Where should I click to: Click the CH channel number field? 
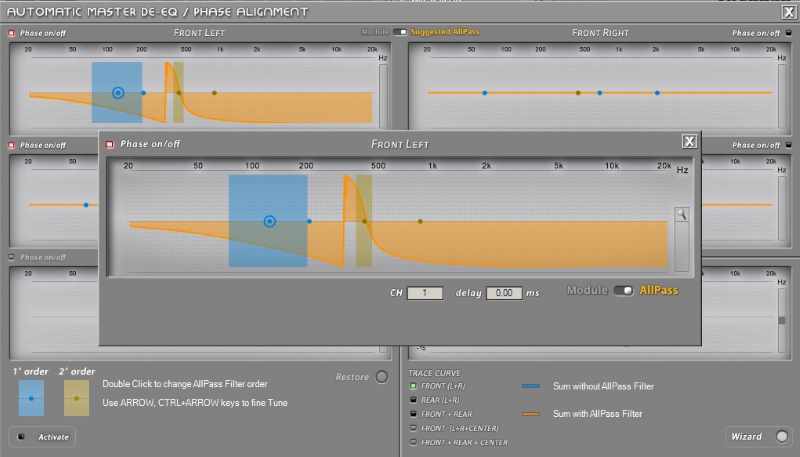coord(424,293)
